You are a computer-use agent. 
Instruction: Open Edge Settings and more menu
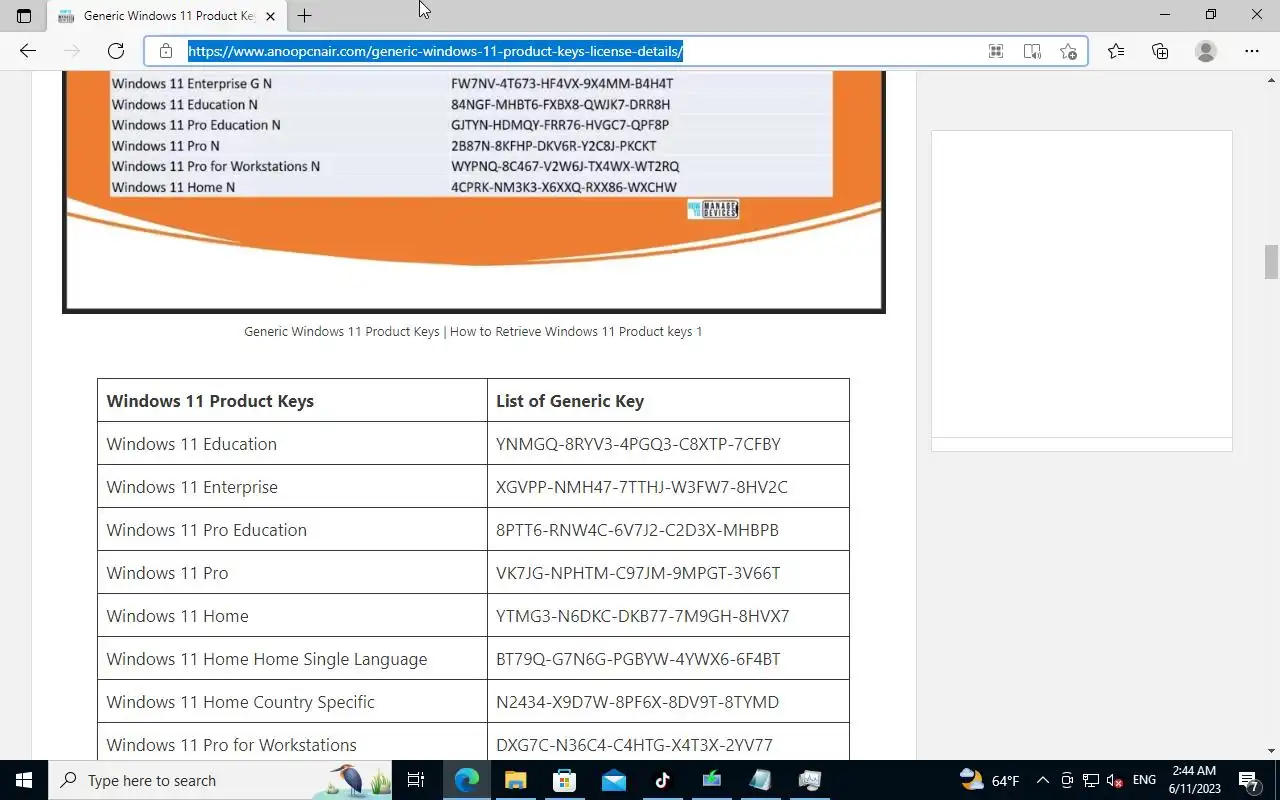[x=1252, y=51]
